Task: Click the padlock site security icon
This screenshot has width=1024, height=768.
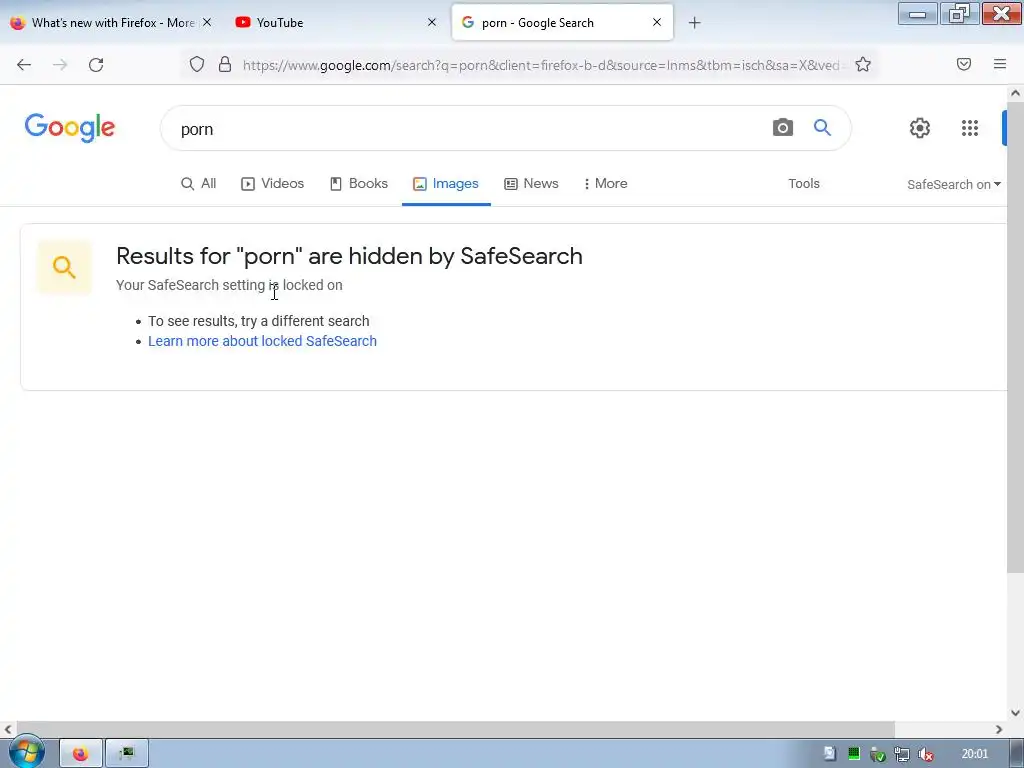Action: point(225,64)
